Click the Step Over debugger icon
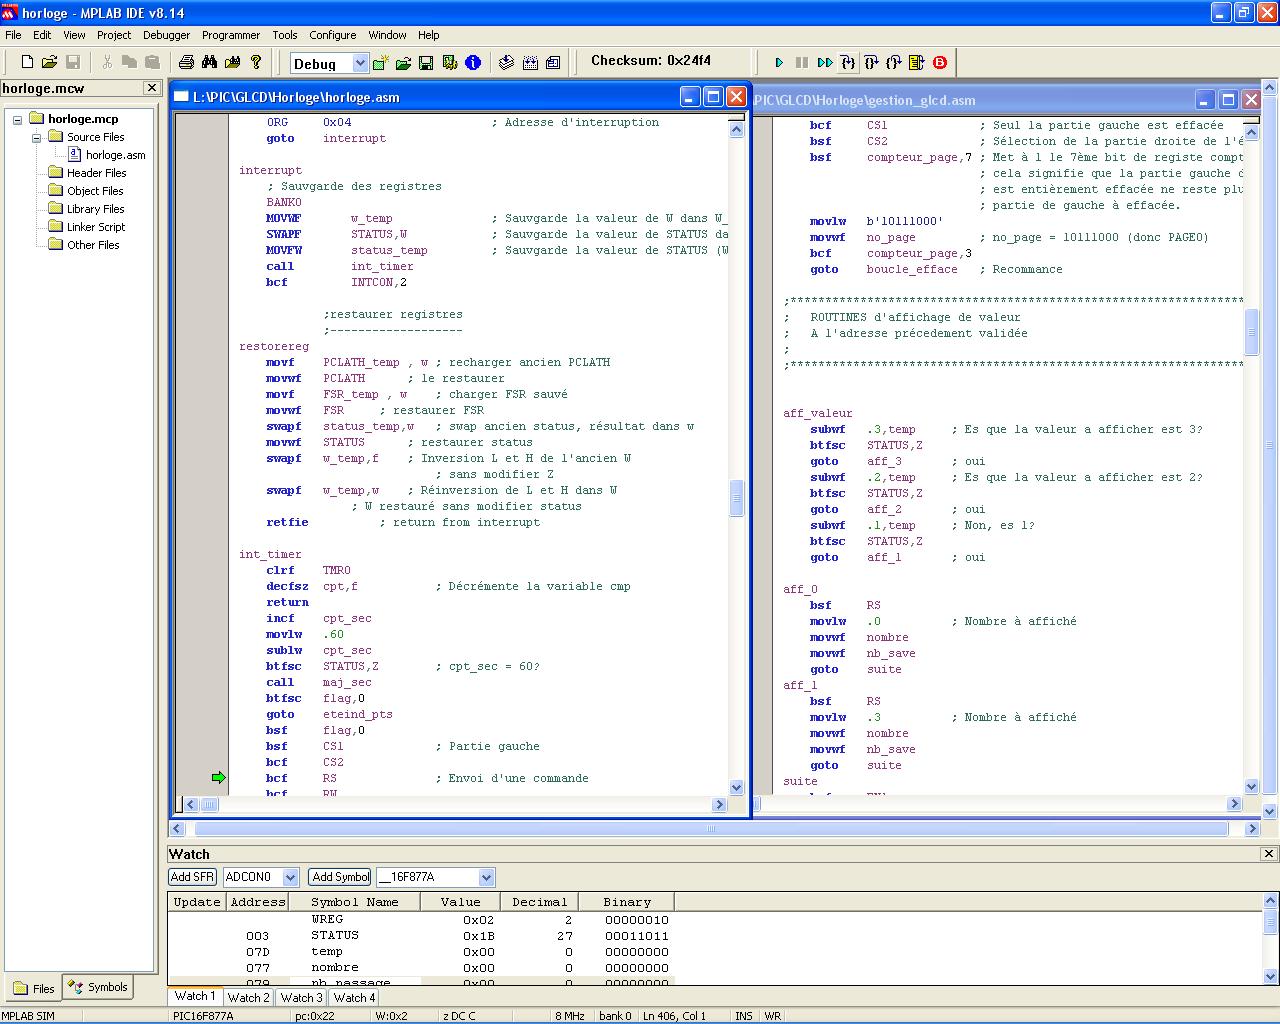 871,62
